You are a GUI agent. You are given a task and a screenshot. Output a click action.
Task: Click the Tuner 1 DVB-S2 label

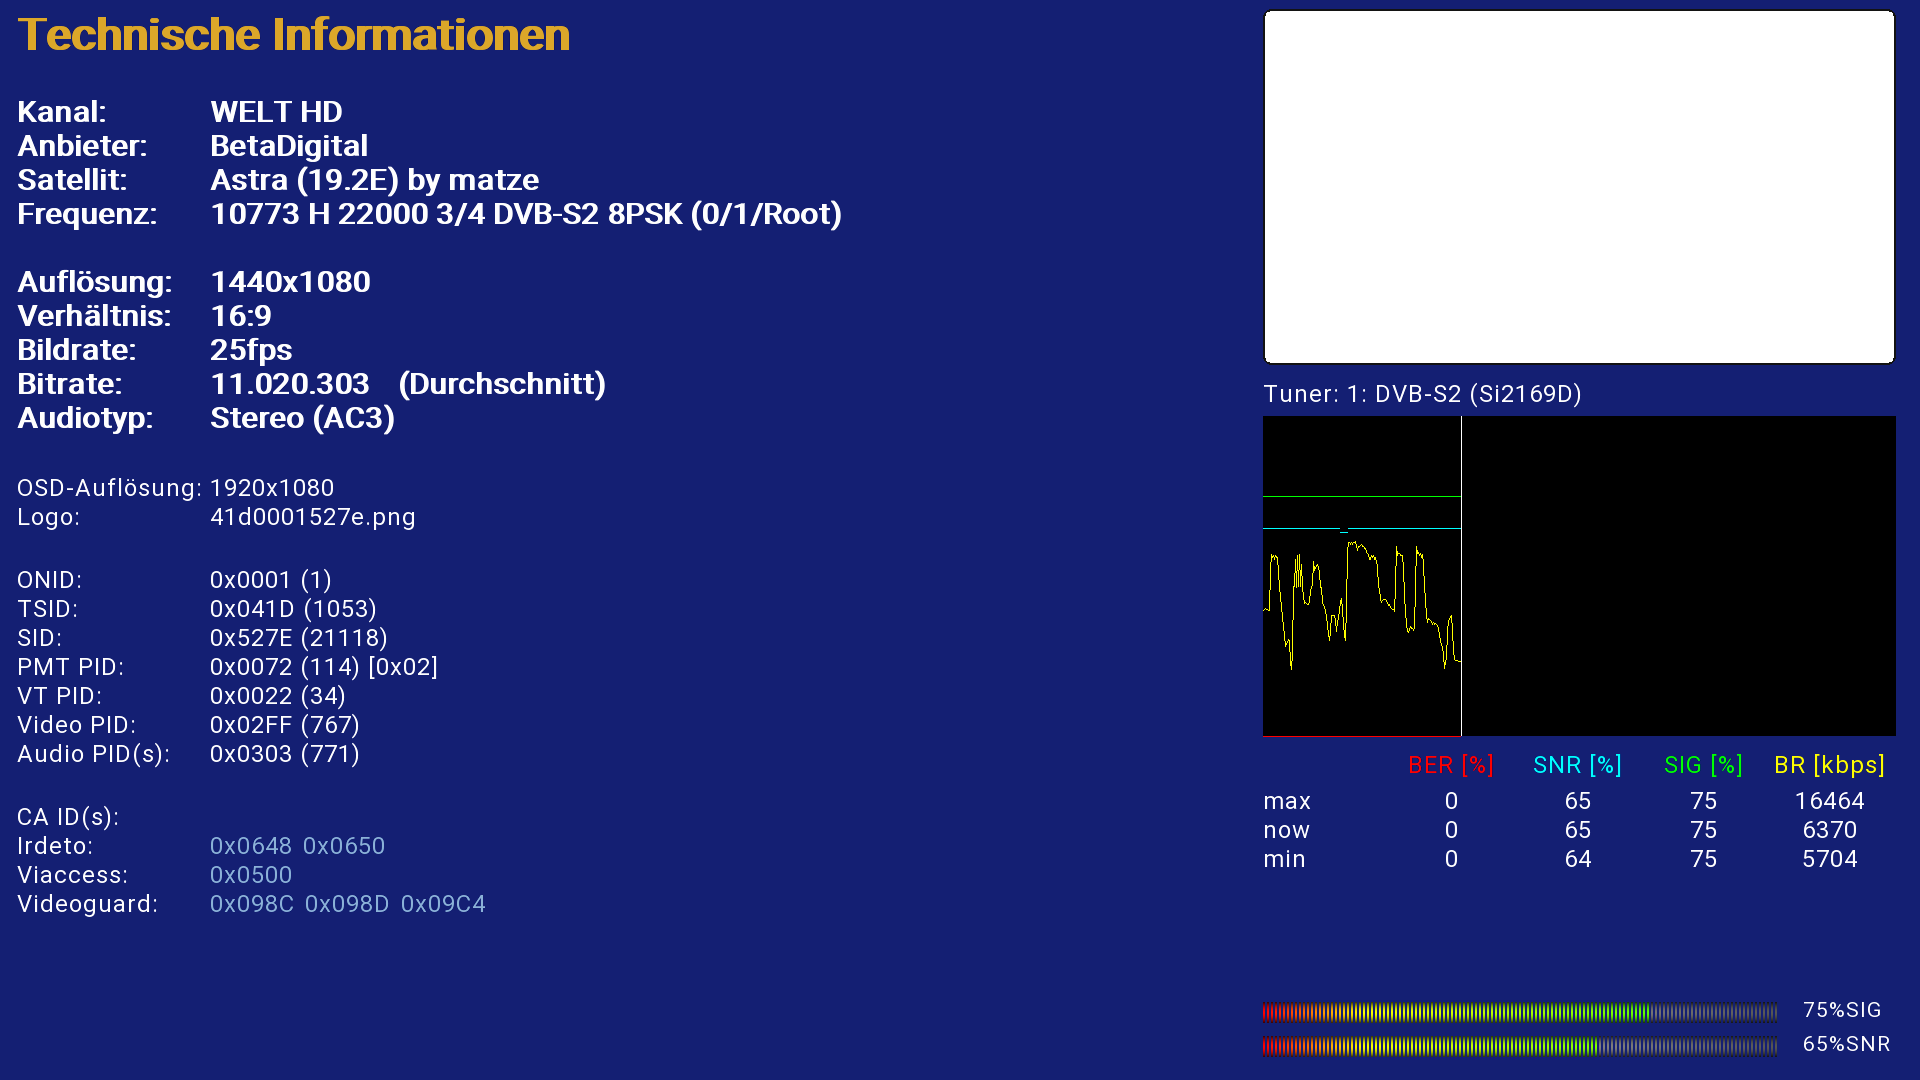[1422, 394]
